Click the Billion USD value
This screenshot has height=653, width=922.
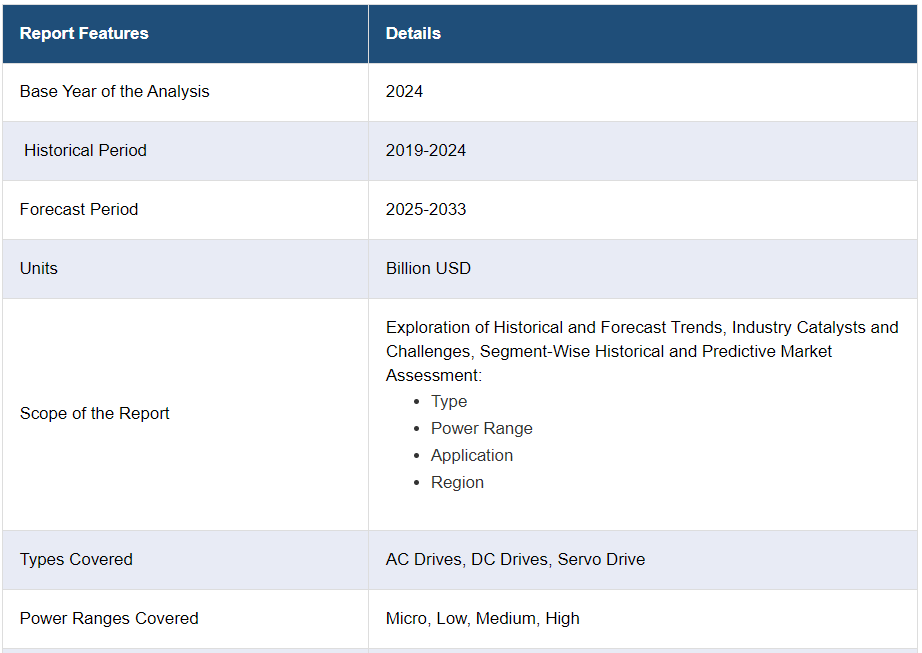tap(428, 268)
